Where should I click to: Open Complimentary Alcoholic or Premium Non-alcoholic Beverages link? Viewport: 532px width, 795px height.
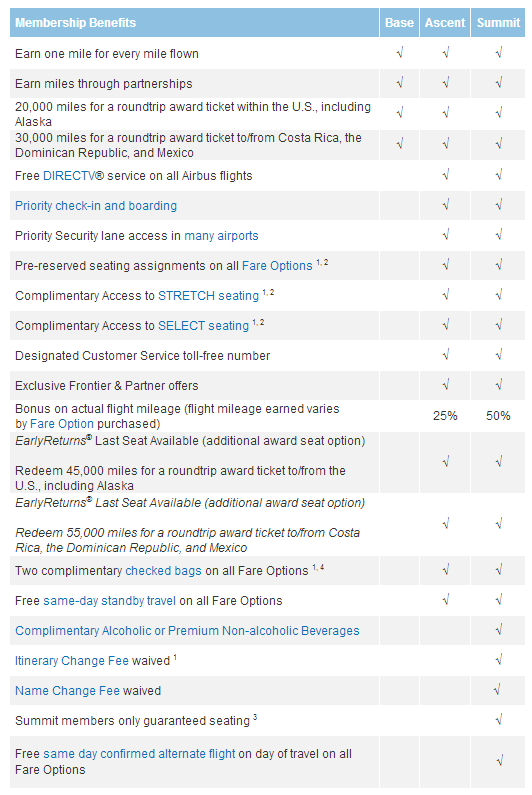187,631
